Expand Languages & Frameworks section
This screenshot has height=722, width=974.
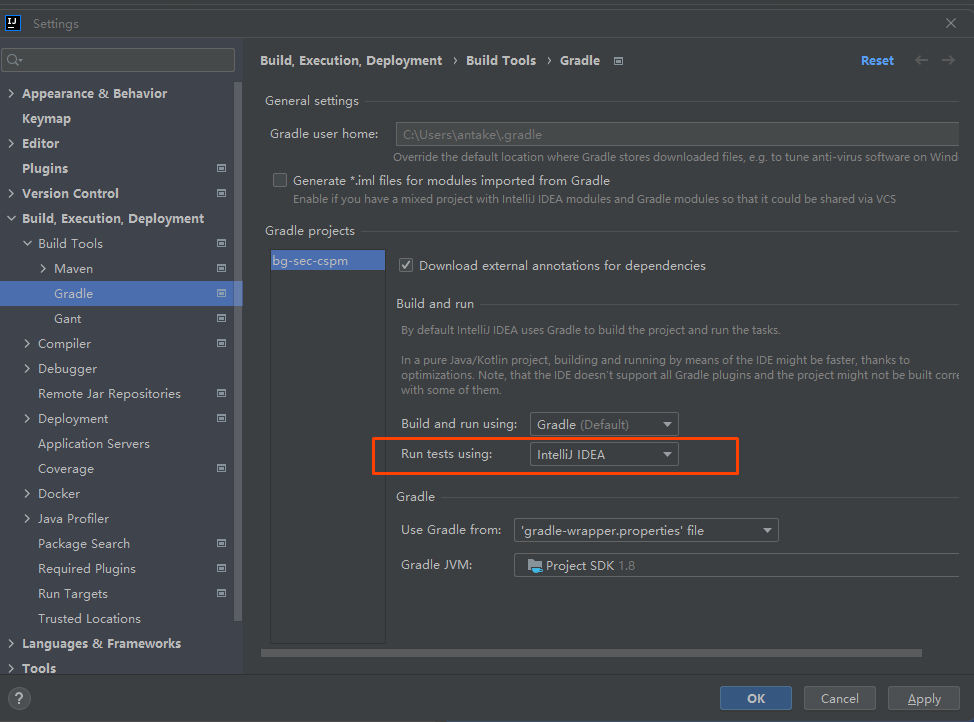point(11,644)
